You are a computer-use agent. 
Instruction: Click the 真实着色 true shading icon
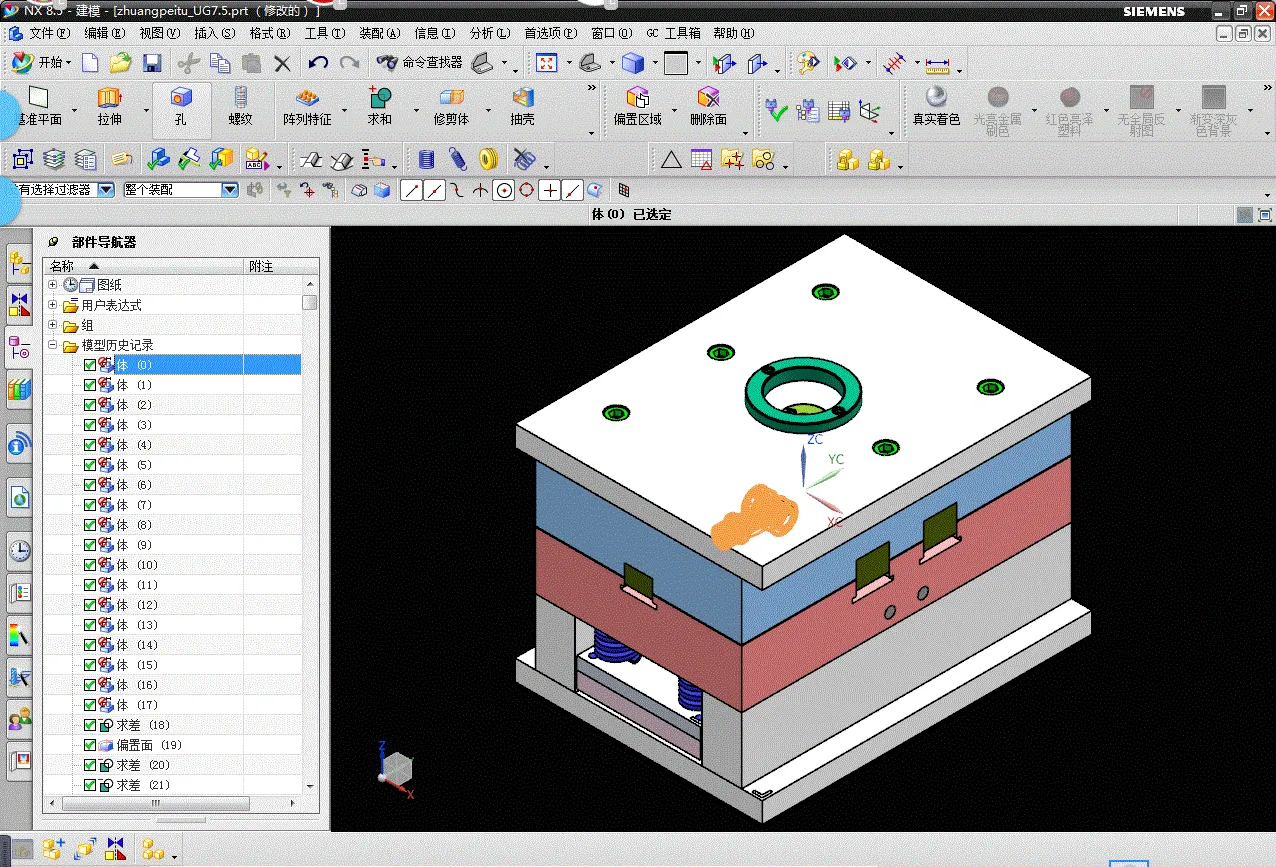click(936, 108)
